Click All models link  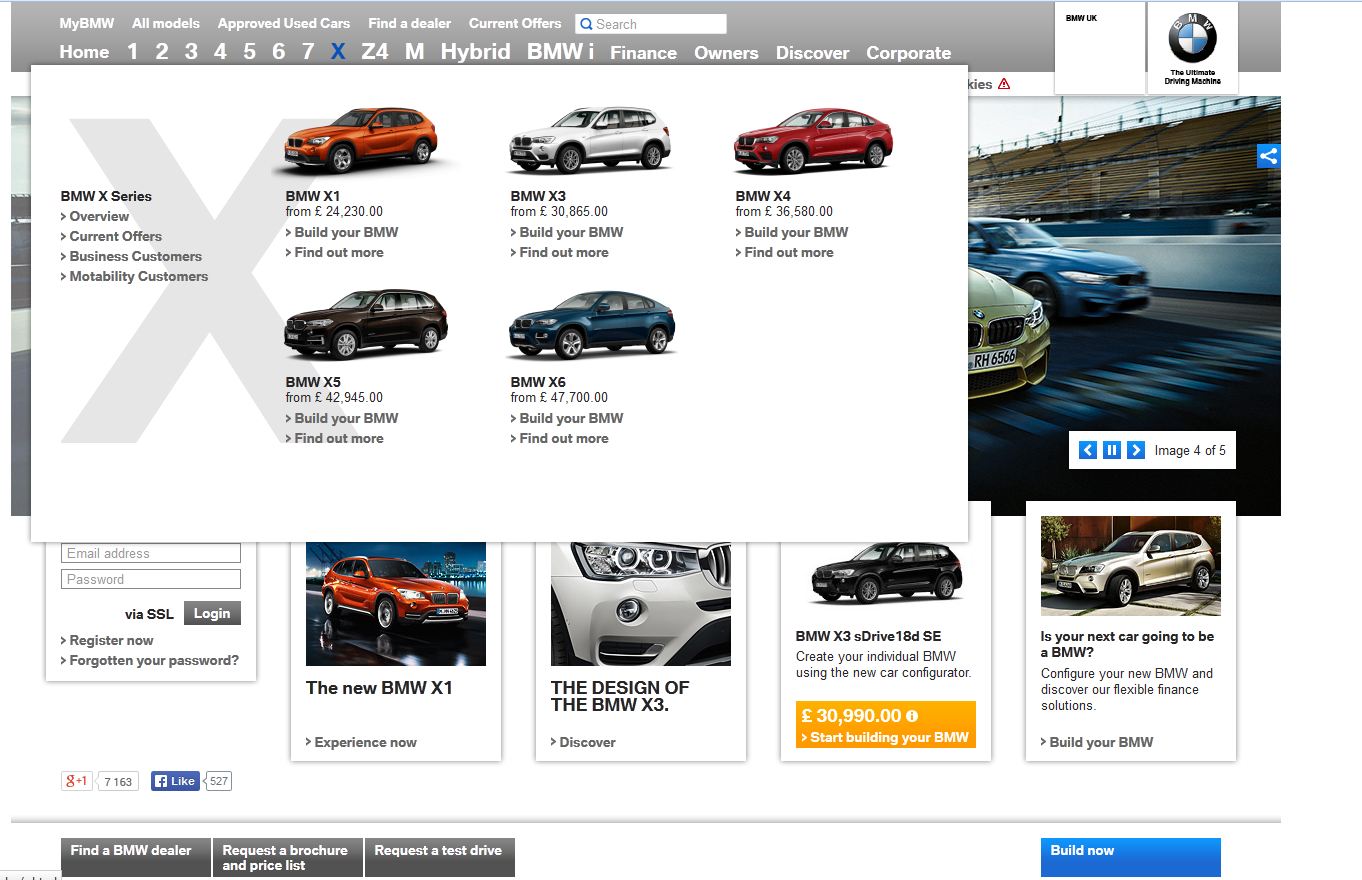[x=166, y=23]
